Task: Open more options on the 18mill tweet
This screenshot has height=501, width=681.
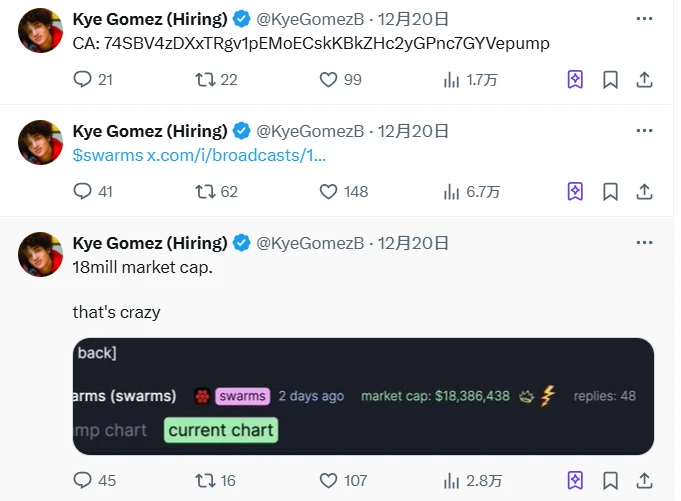Action: (x=645, y=243)
